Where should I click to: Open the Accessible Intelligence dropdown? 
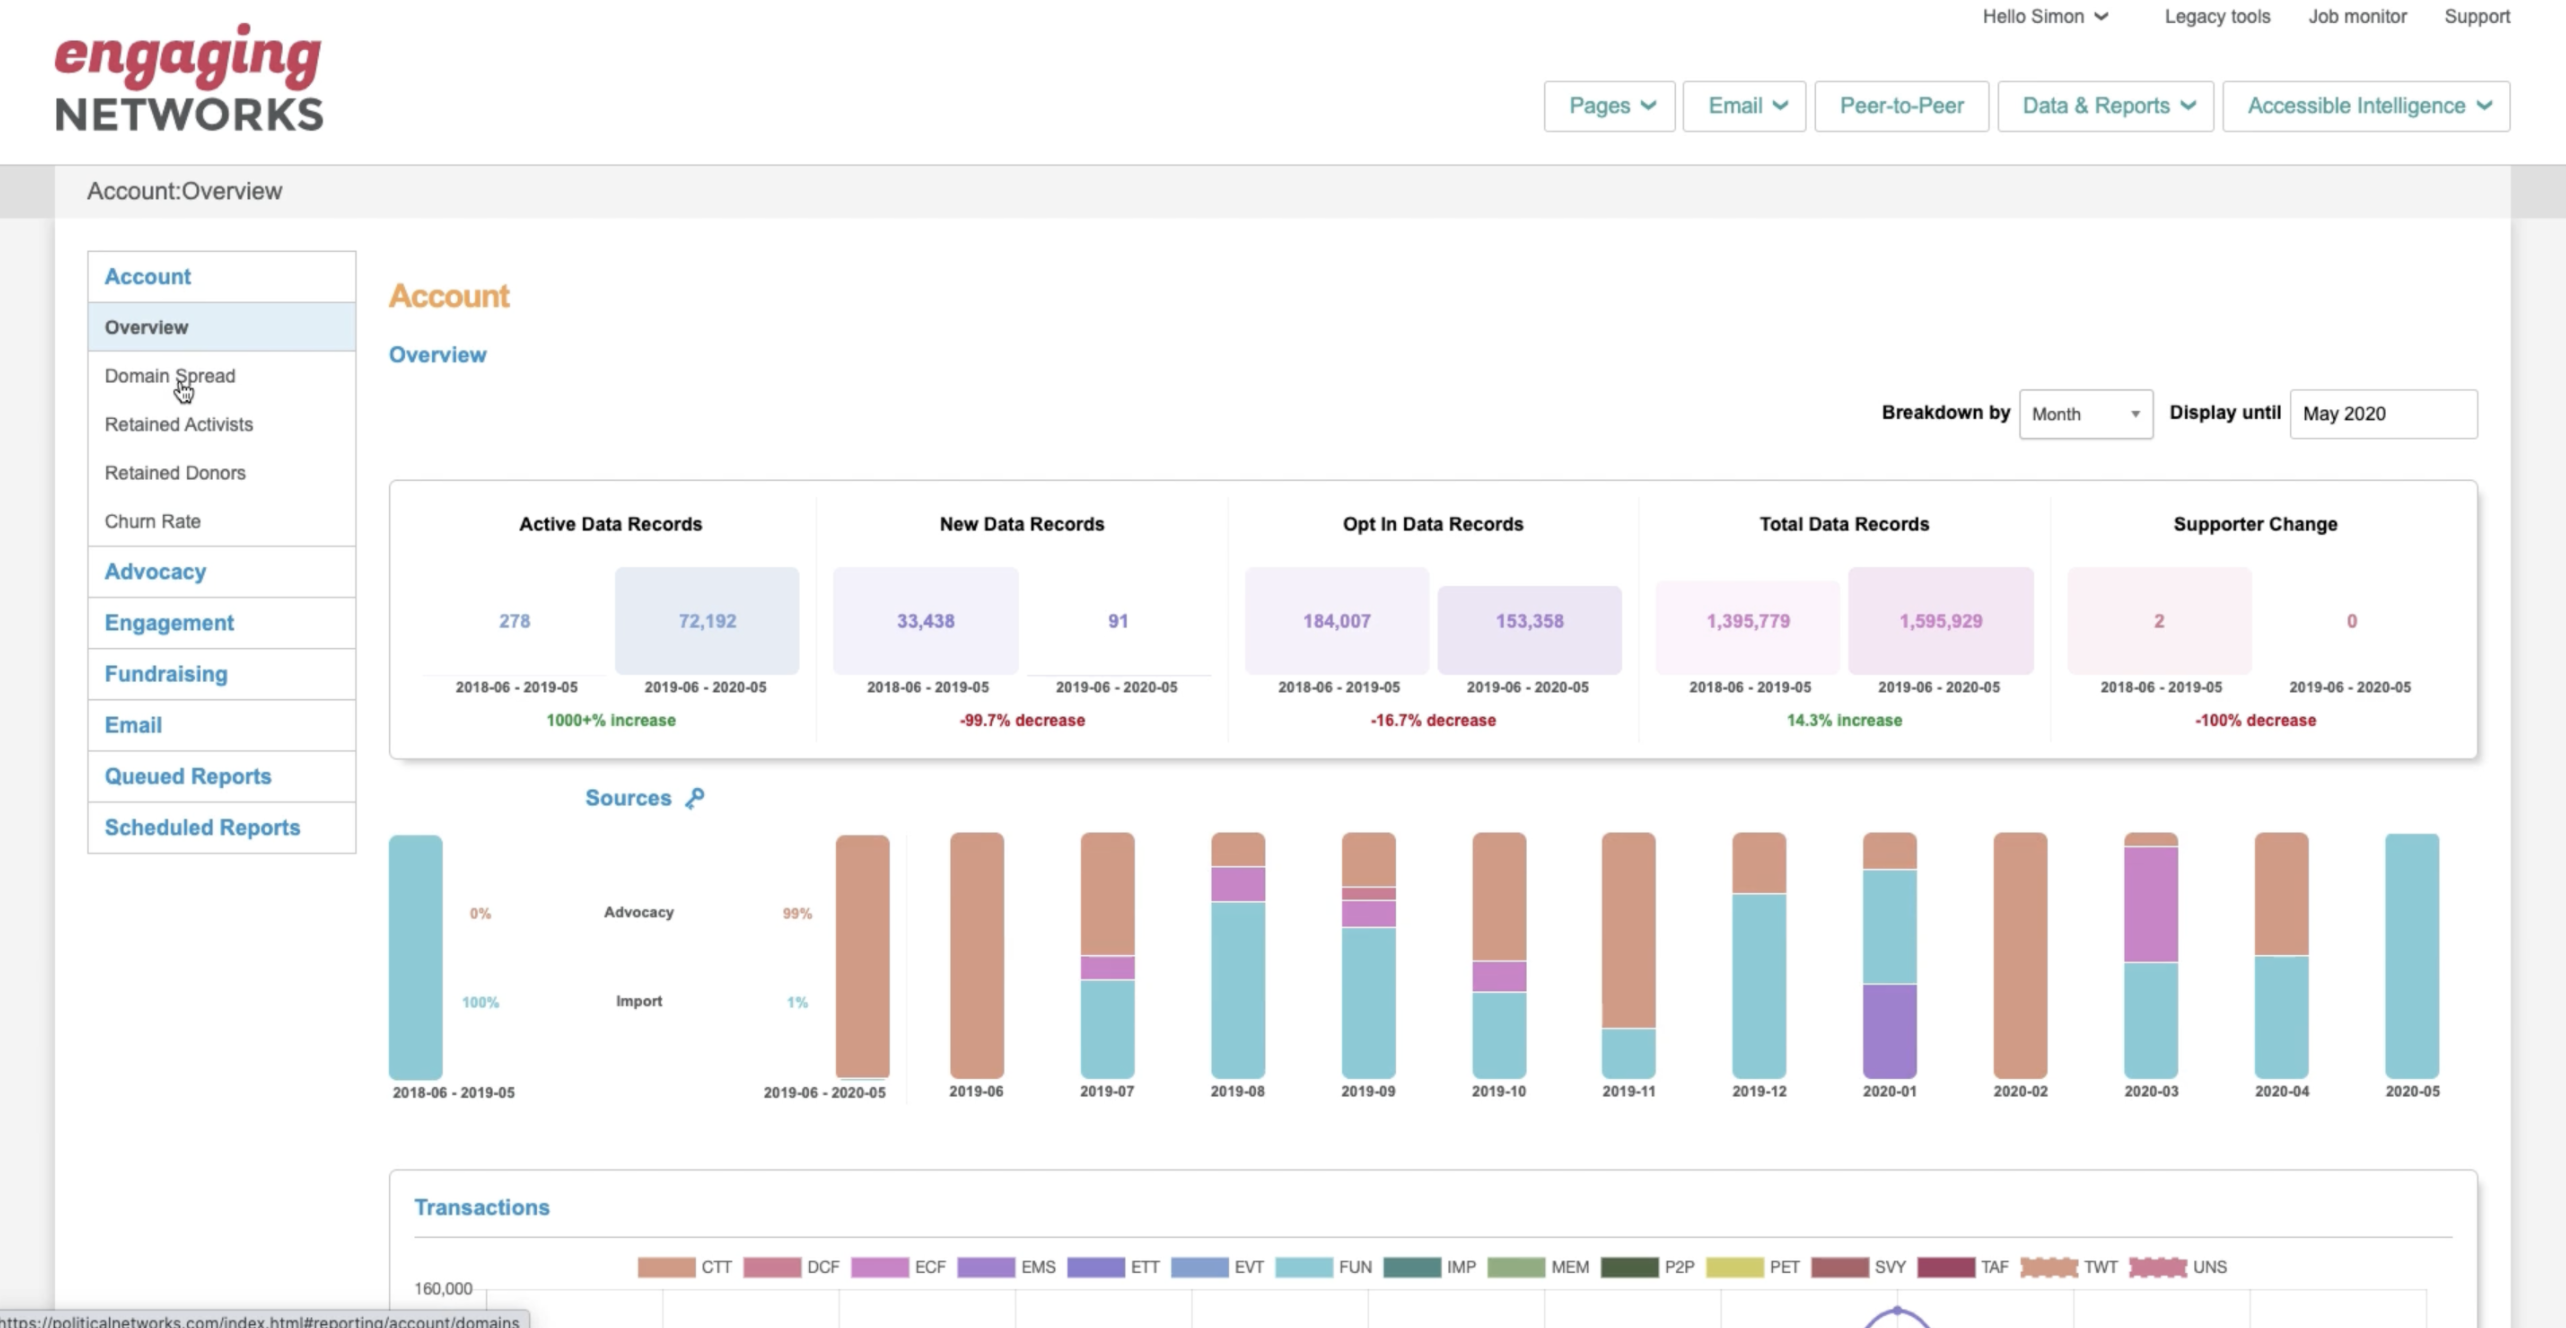click(x=2366, y=105)
